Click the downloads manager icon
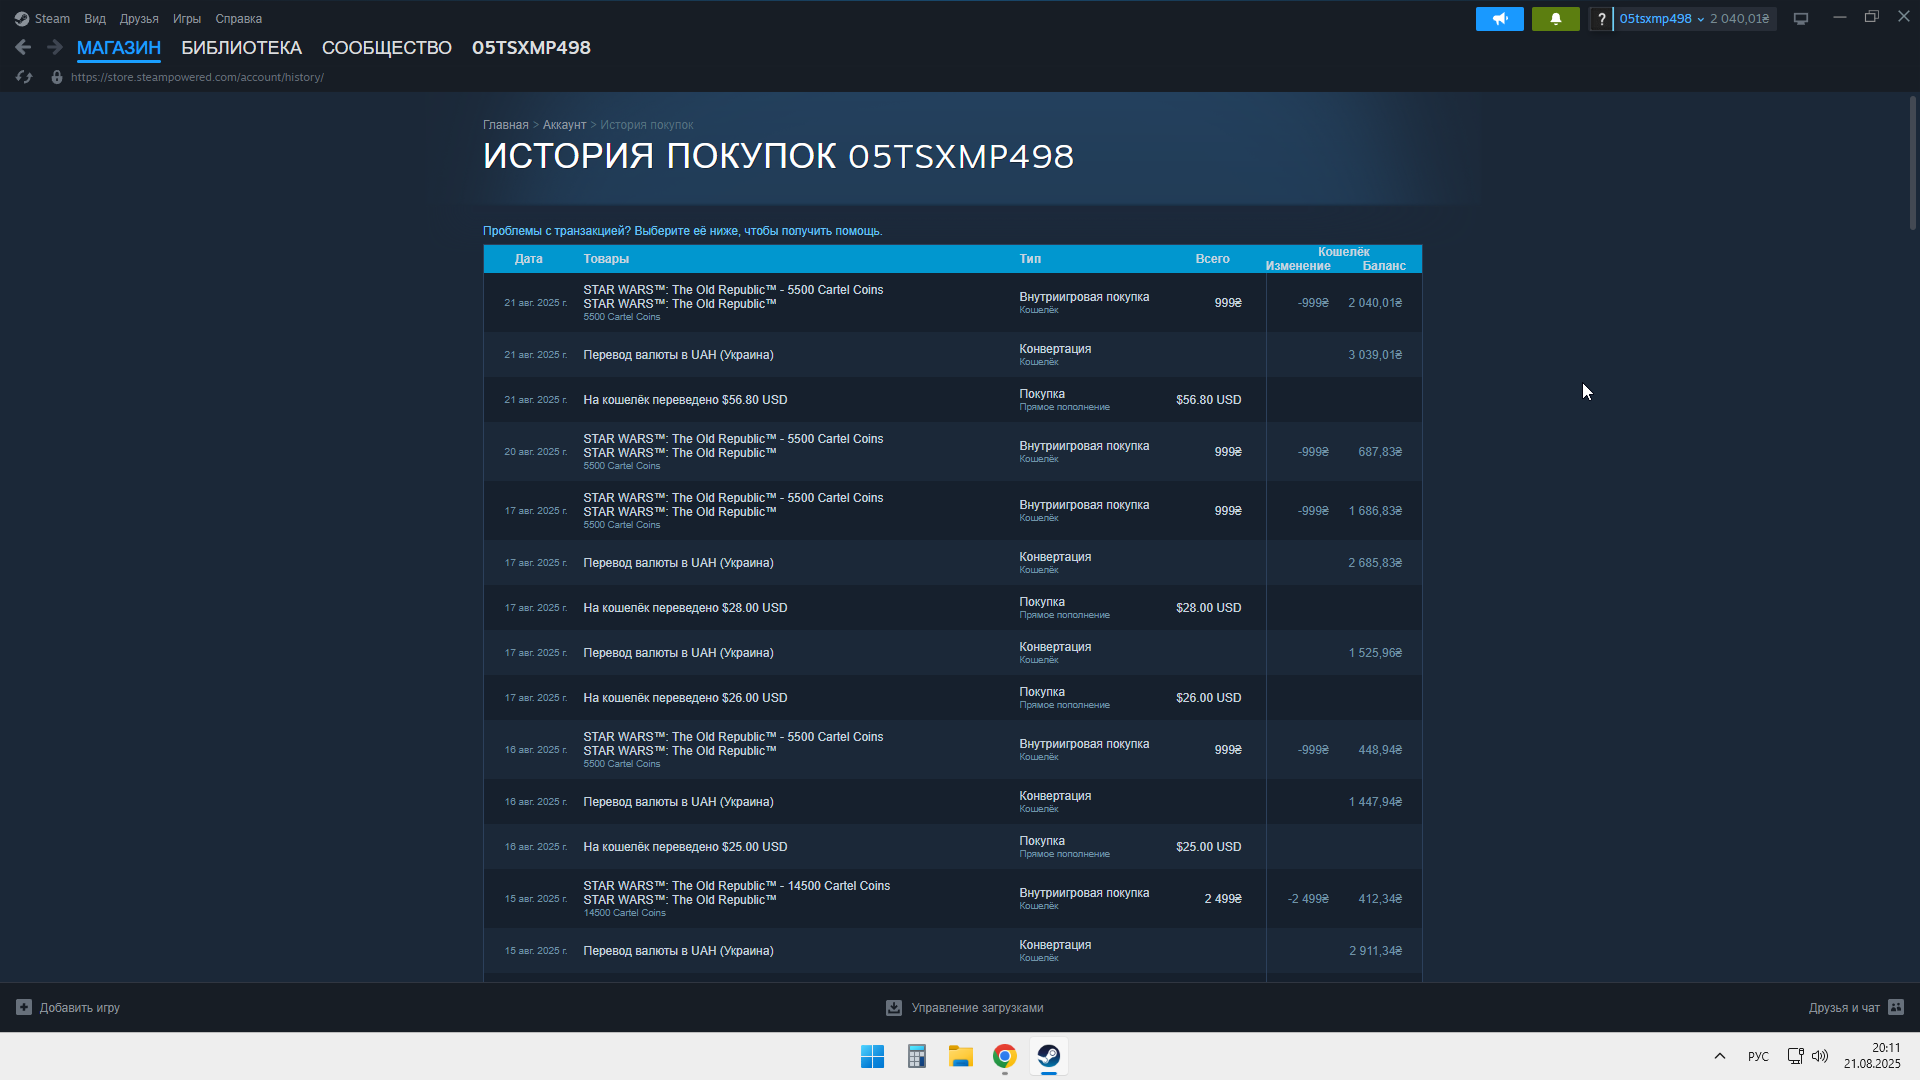Viewport: 1920px width, 1080px height. (x=894, y=1008)
